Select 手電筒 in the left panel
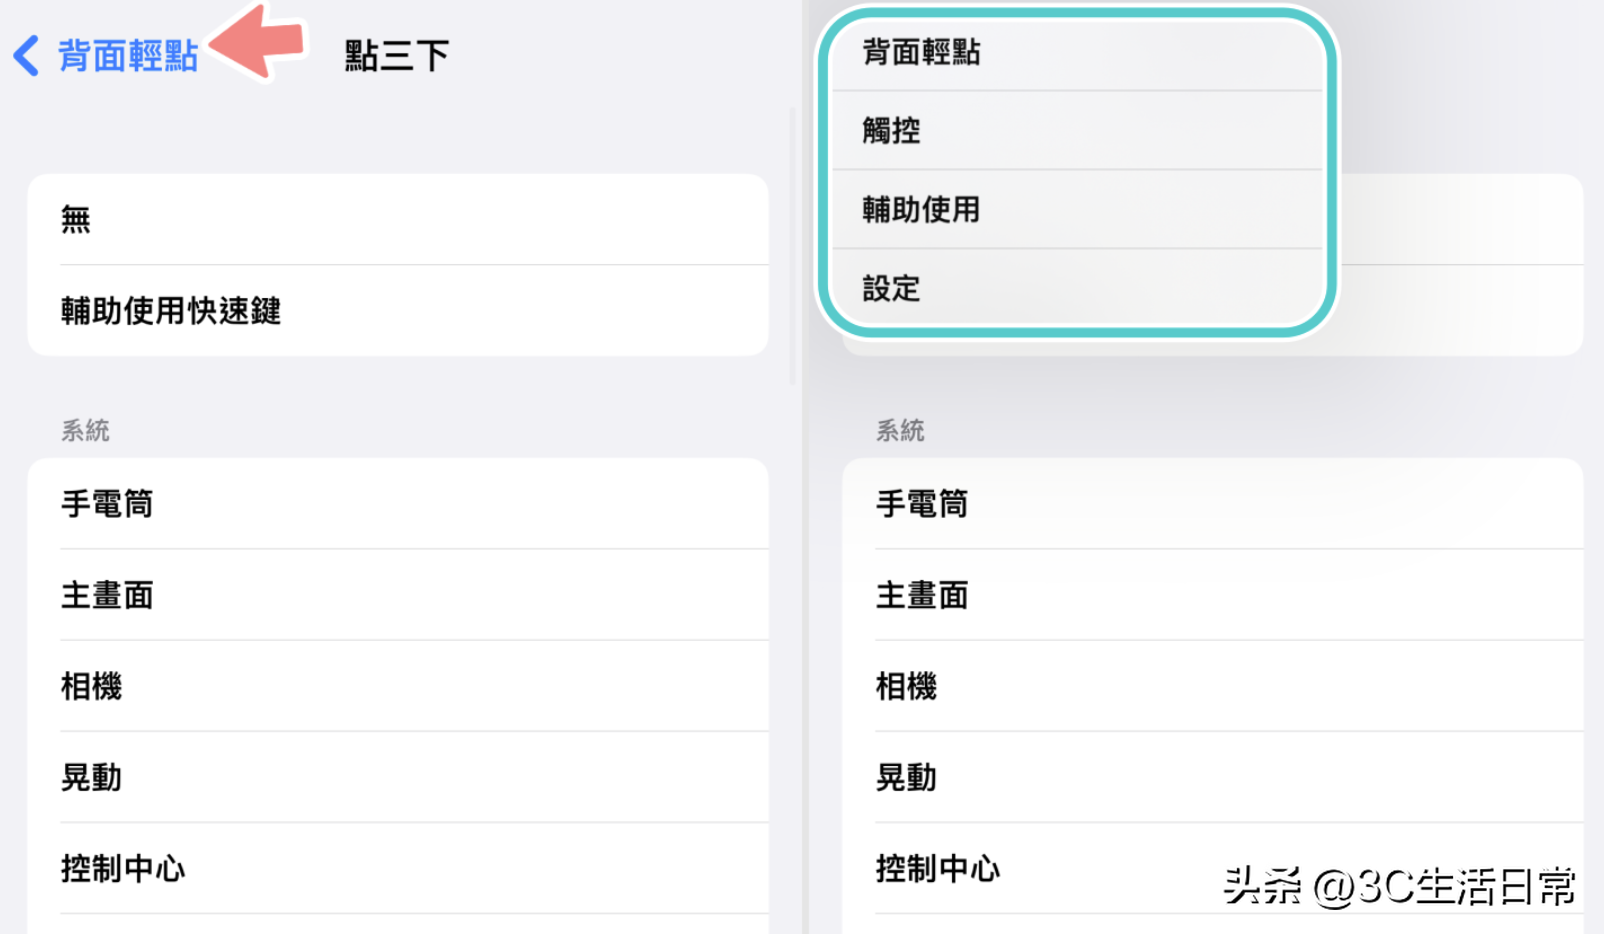Viewport: 1604px width, 934px height. (x=398, y=504)
